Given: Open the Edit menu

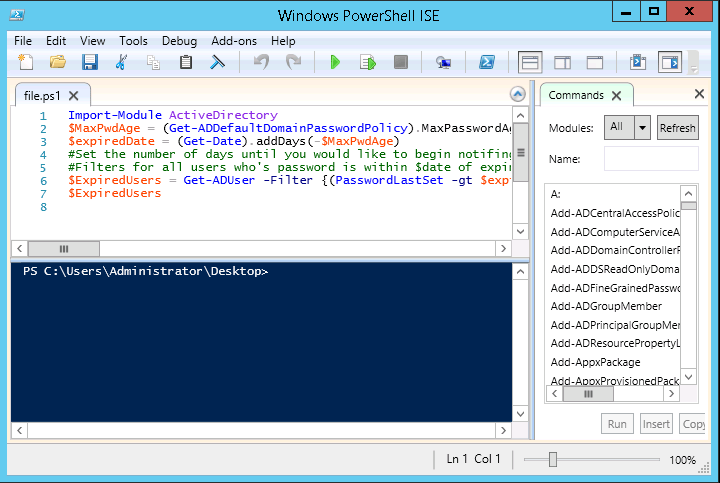Looking at the screenshot, I should click(56, 41).
